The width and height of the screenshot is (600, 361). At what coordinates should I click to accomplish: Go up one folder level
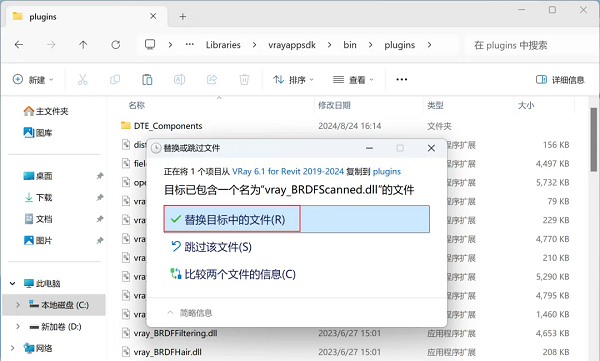(x=83, y=45)
